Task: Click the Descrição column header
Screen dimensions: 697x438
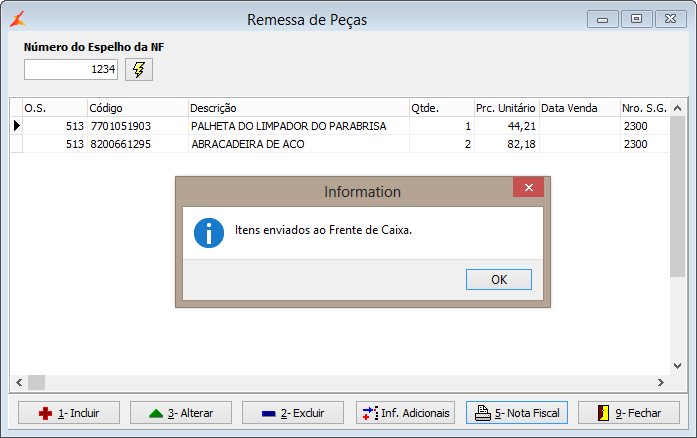Action: tap(298, 108)
